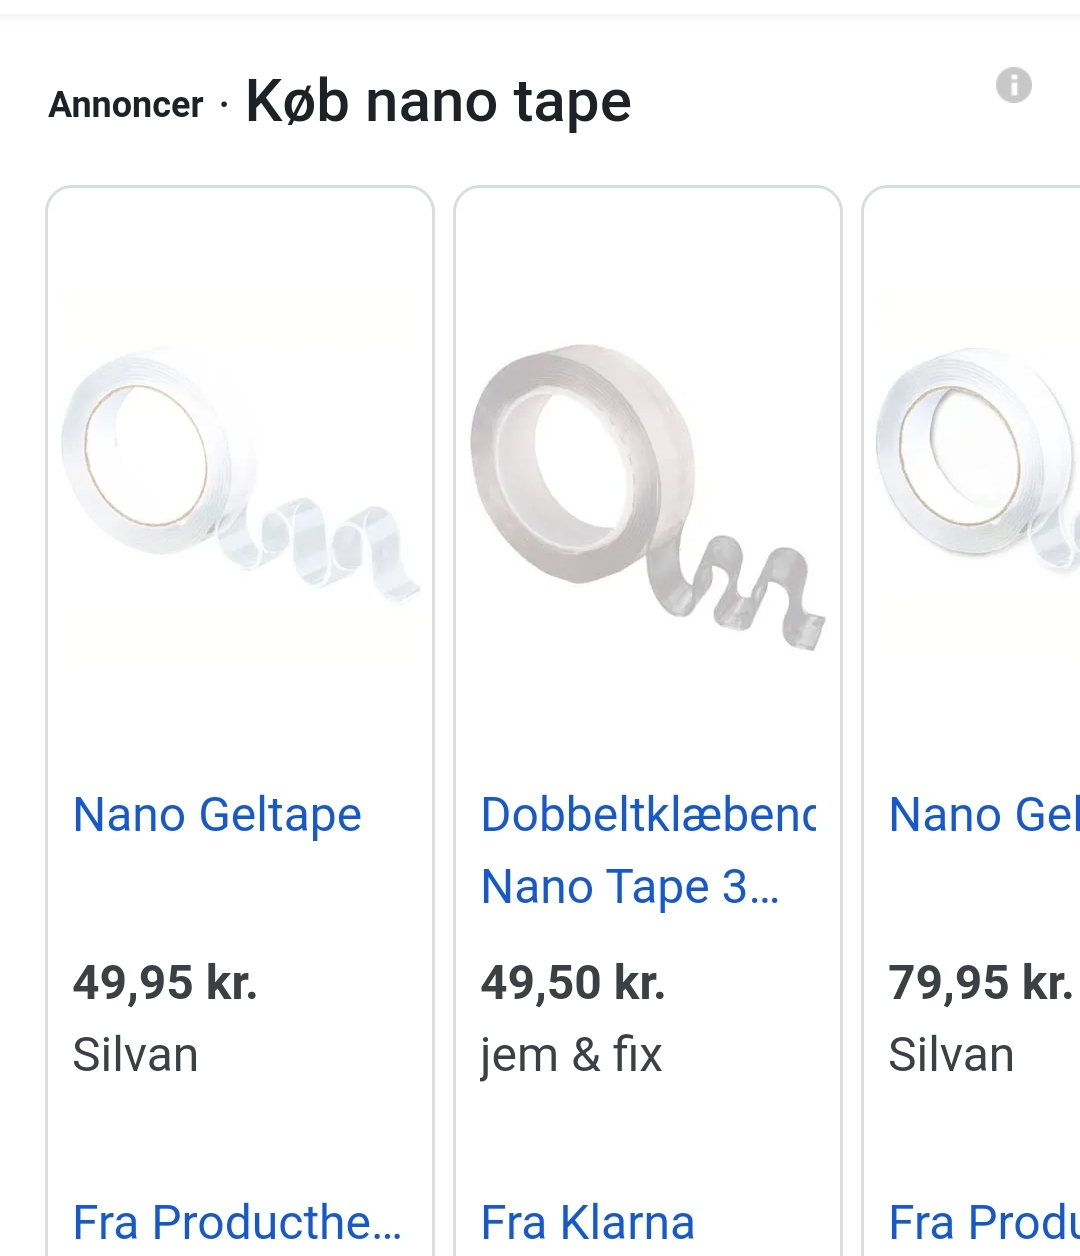The image size is (1080, 1256).
Task: Open the Fra Klarna link
Action: click(x=587, y=1222)
